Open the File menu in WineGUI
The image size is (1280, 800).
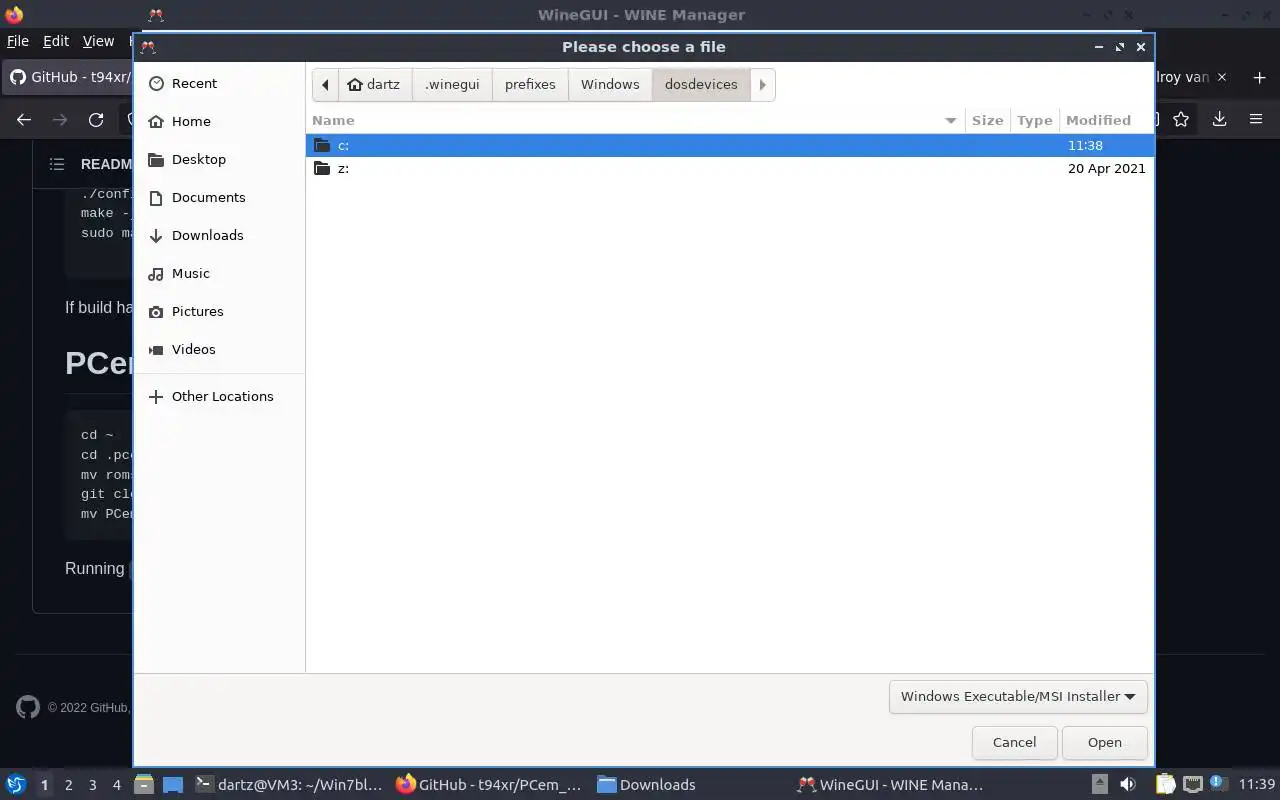coord(17,41)
